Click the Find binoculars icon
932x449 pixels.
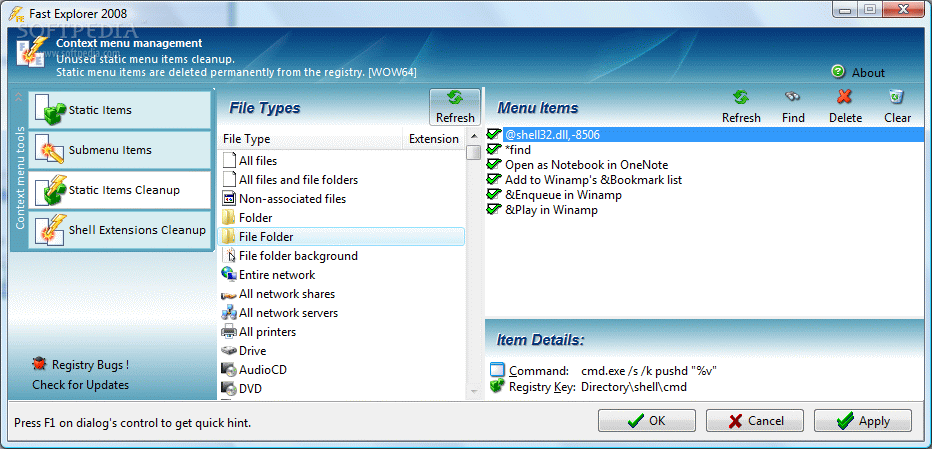[x=792, y=96]
